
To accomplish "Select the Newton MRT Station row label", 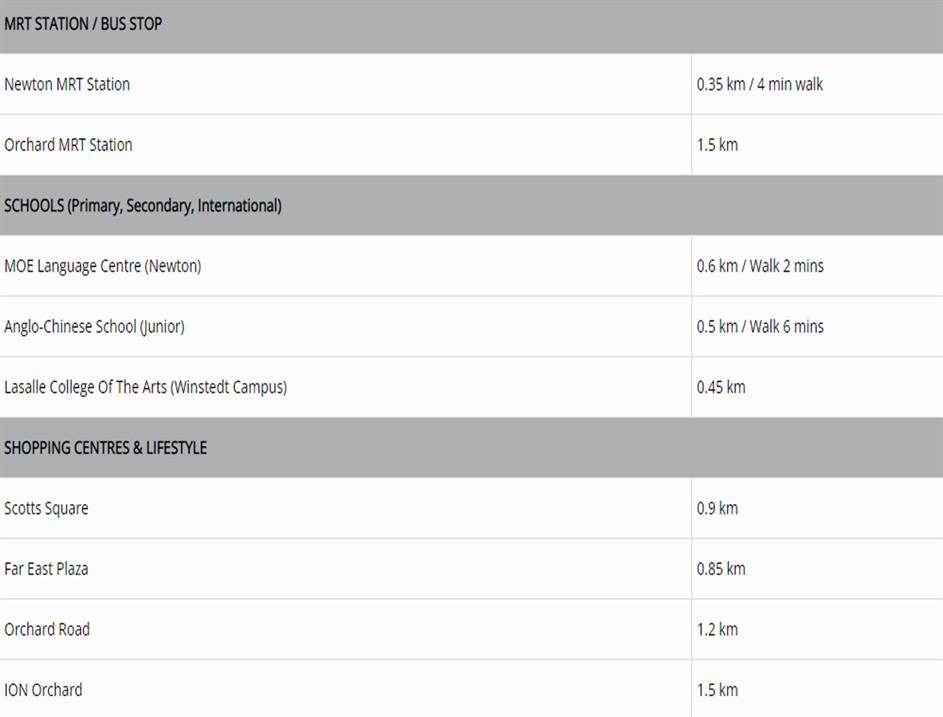I will pyautogui.click(x=67, y=85).
